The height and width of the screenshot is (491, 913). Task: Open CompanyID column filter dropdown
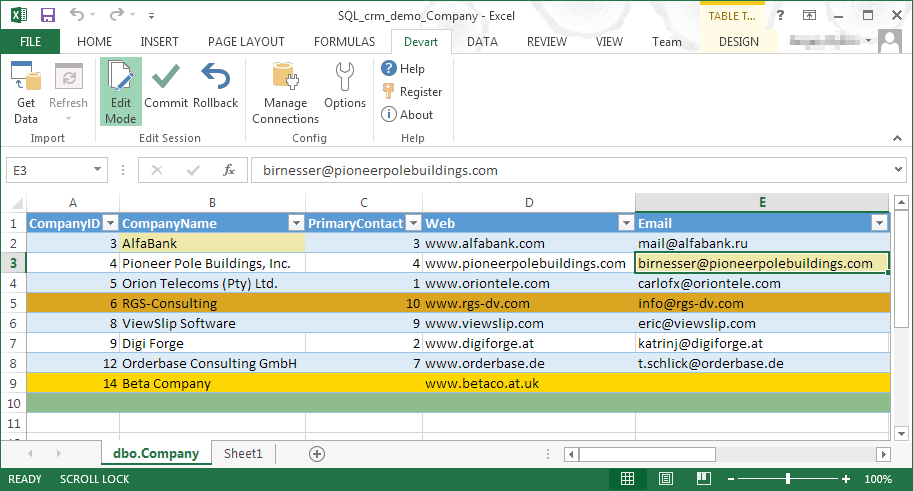tap(110, 223)
